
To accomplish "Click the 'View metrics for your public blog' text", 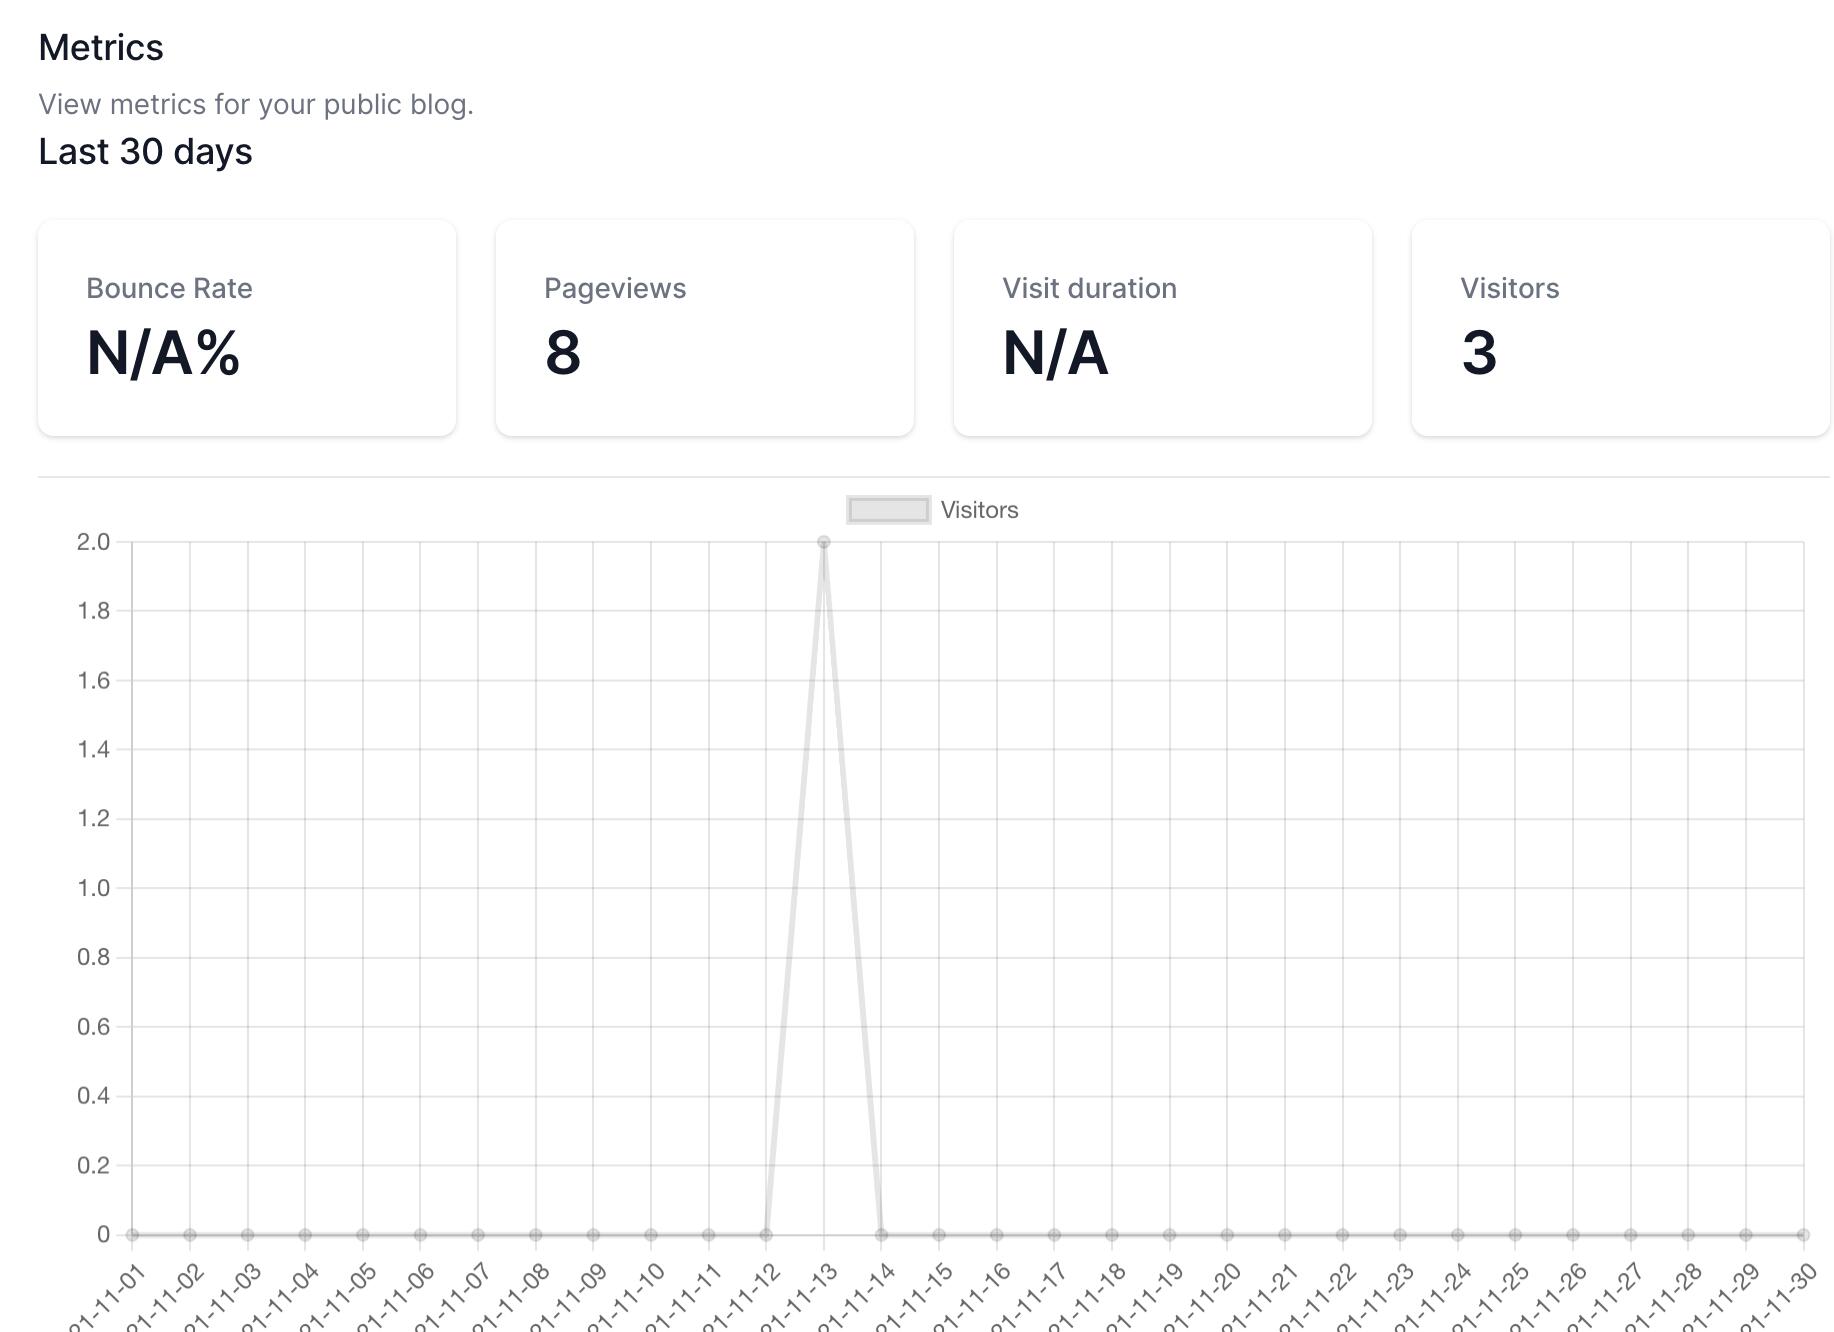I will click(256, 105).
